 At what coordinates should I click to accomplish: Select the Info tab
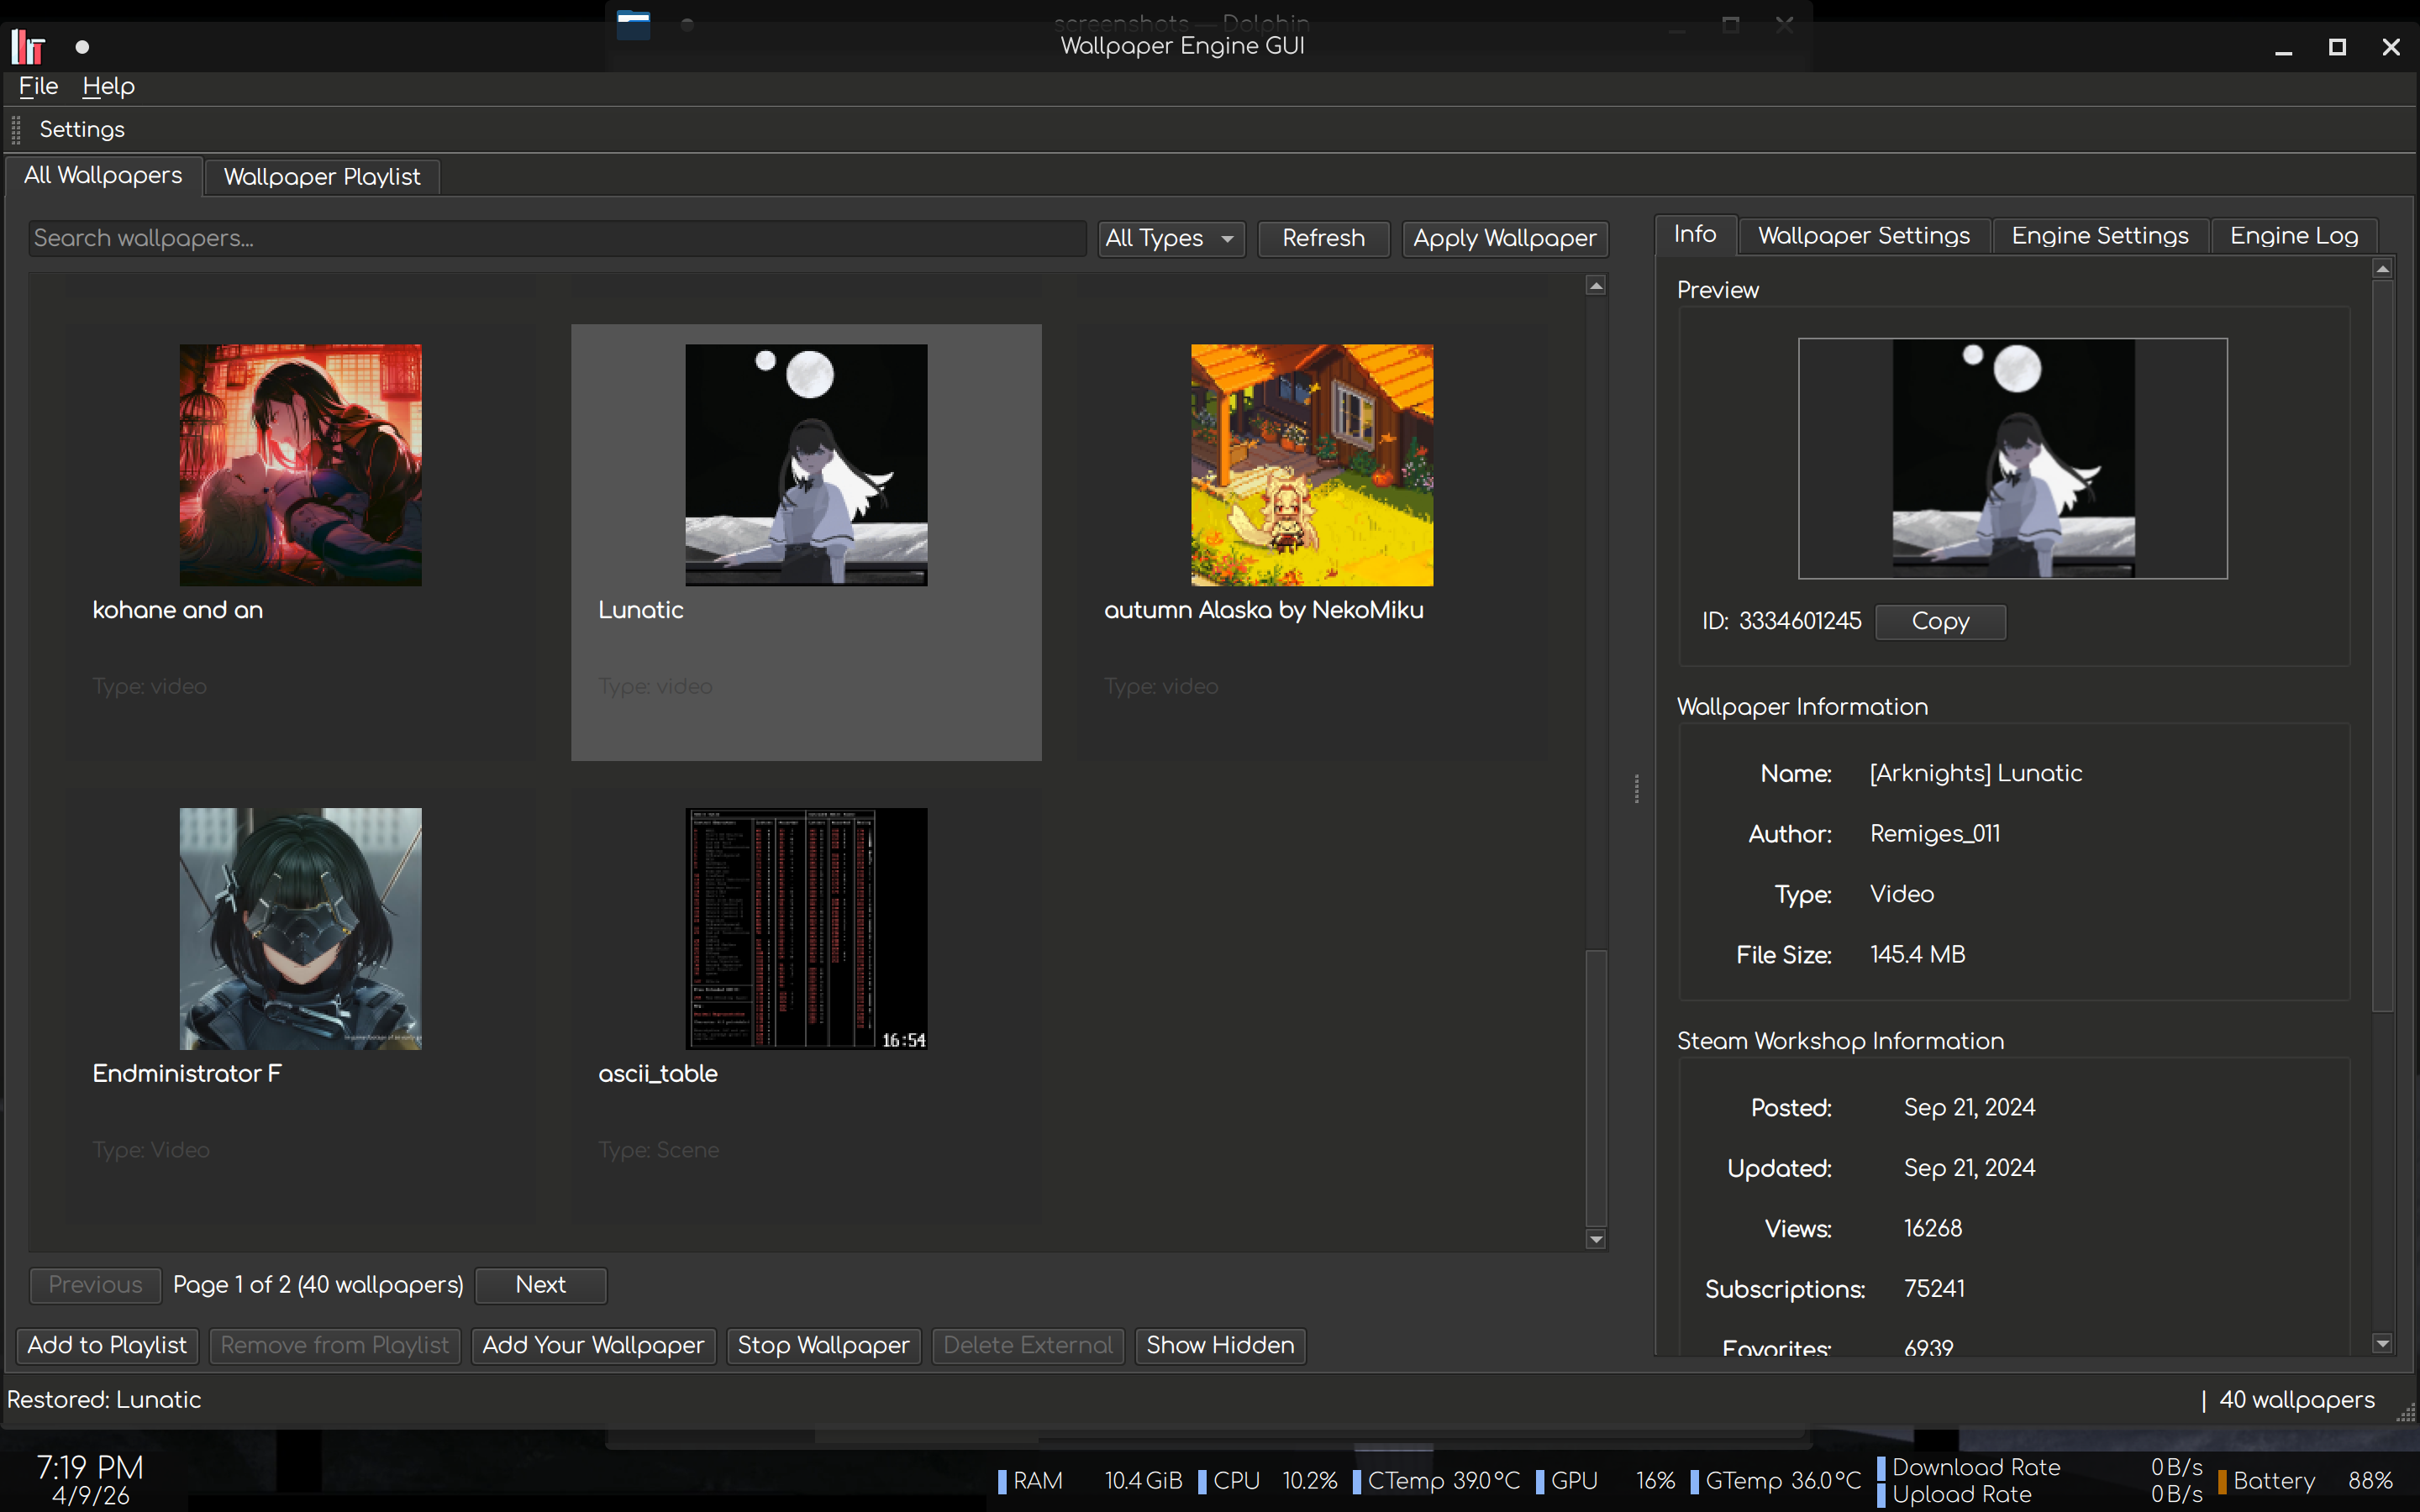tap(1695, 234)
